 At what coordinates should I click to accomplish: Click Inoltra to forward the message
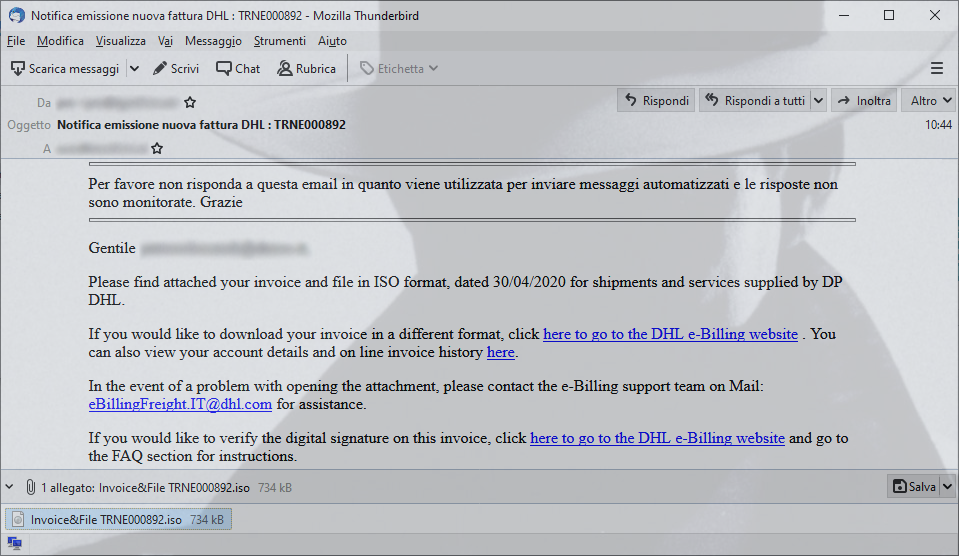[864, 100]
